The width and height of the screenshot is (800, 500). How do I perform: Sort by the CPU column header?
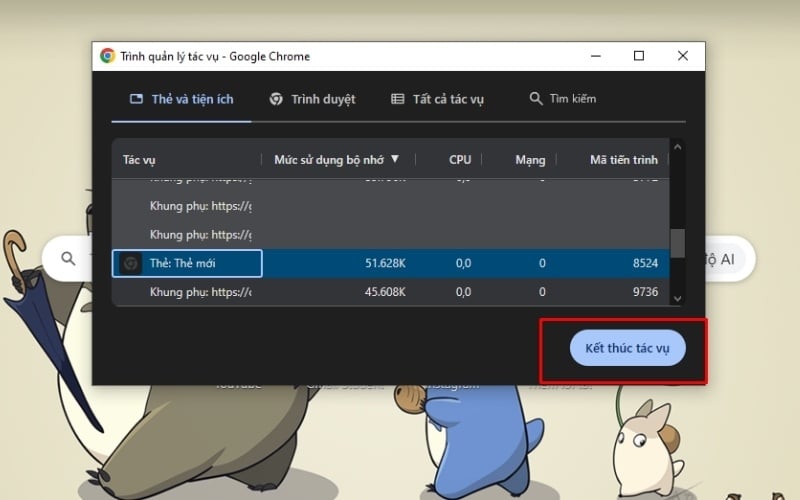tap(460, 160)
